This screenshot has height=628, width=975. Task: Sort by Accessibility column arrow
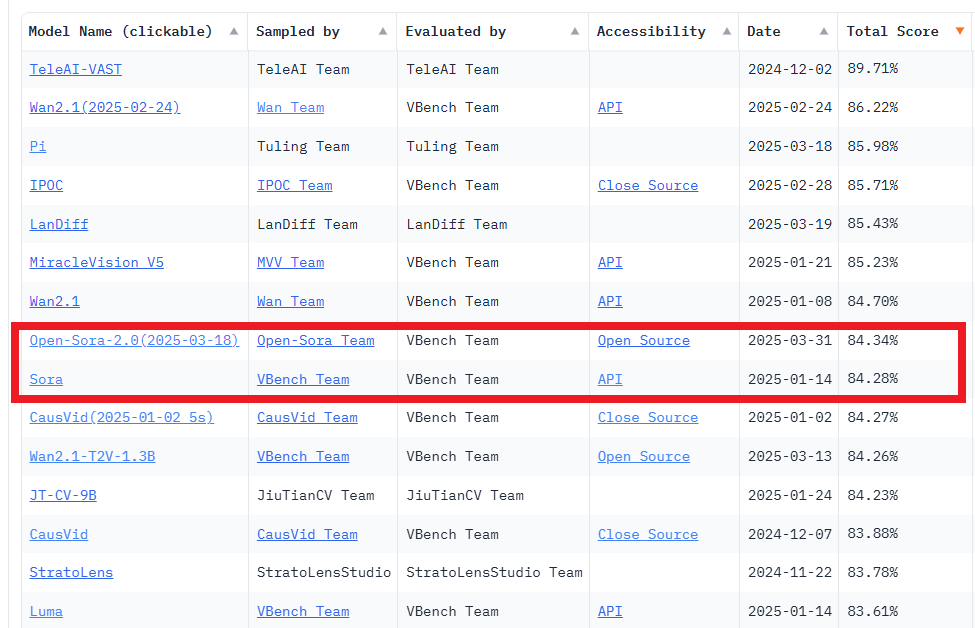pos(727,31)
